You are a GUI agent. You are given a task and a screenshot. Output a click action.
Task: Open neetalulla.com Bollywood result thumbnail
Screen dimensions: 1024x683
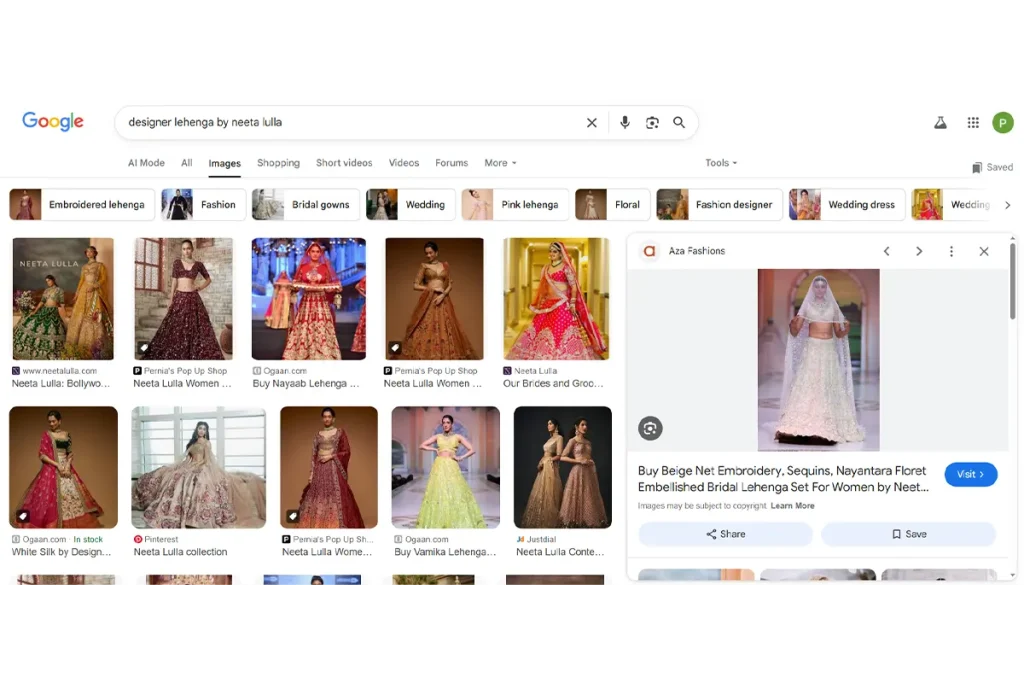point(63,299)
